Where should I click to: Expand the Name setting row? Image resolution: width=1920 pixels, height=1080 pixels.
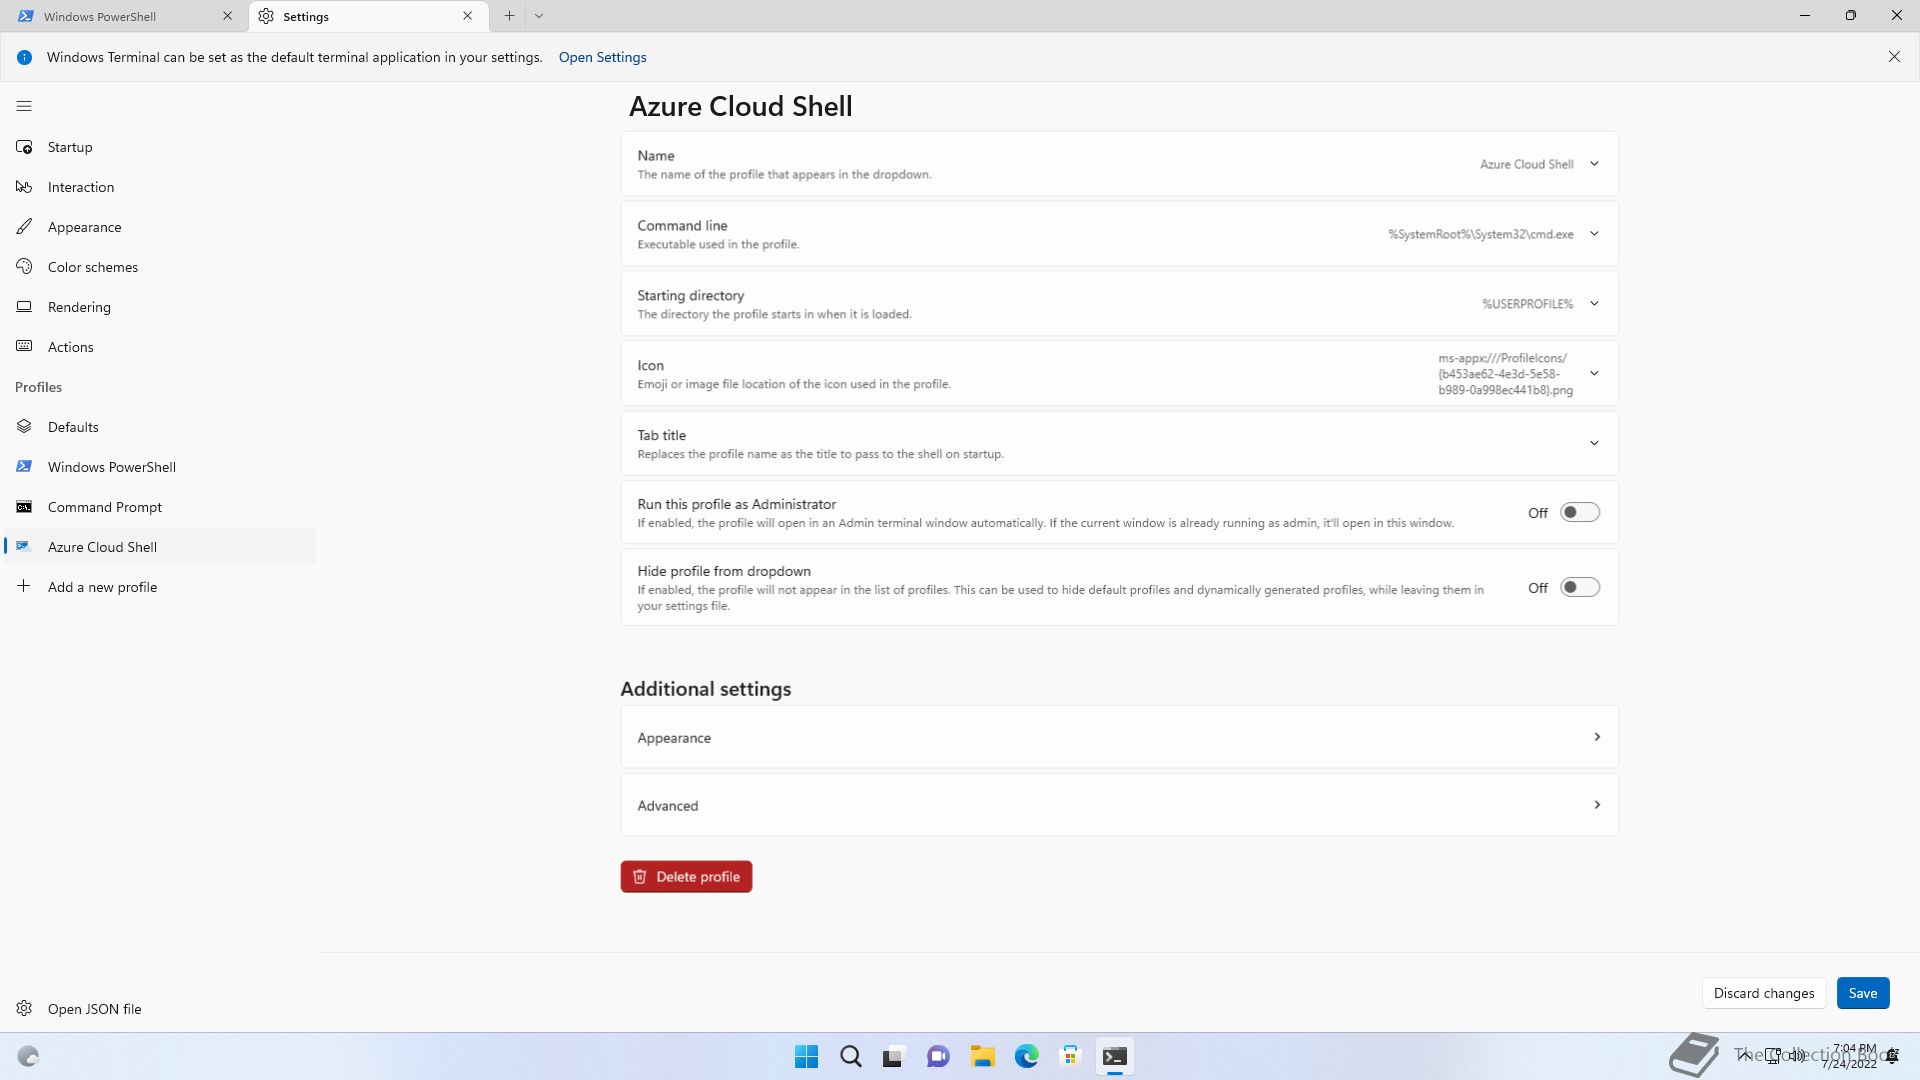click(x=1119, y=164)
